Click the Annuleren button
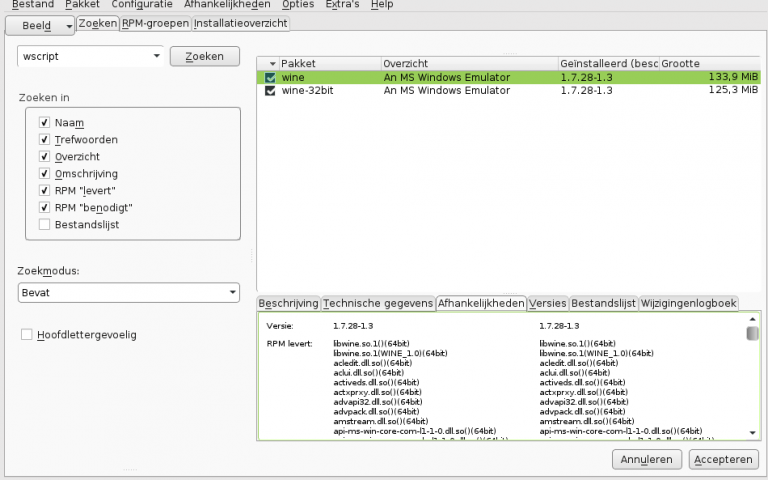Viewport: 768px width, 480px height. [x=645, y=459]
